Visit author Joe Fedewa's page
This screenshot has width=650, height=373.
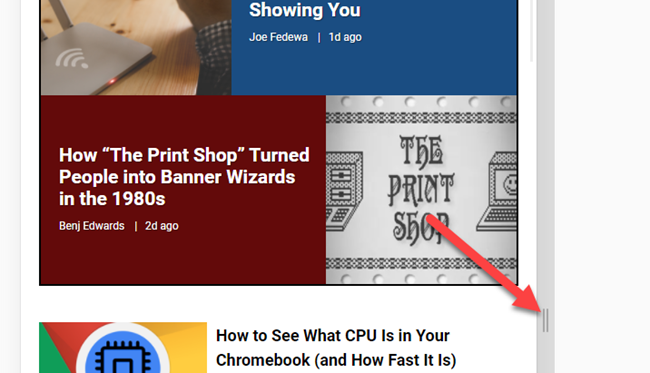pyautogui.click(x=278, y=37)
